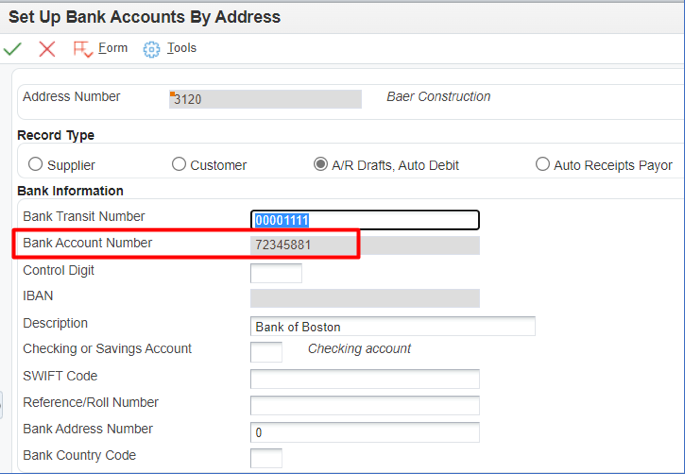Click the Description label
The height and width of the screenshot is (474, 685).
point(55,323)
